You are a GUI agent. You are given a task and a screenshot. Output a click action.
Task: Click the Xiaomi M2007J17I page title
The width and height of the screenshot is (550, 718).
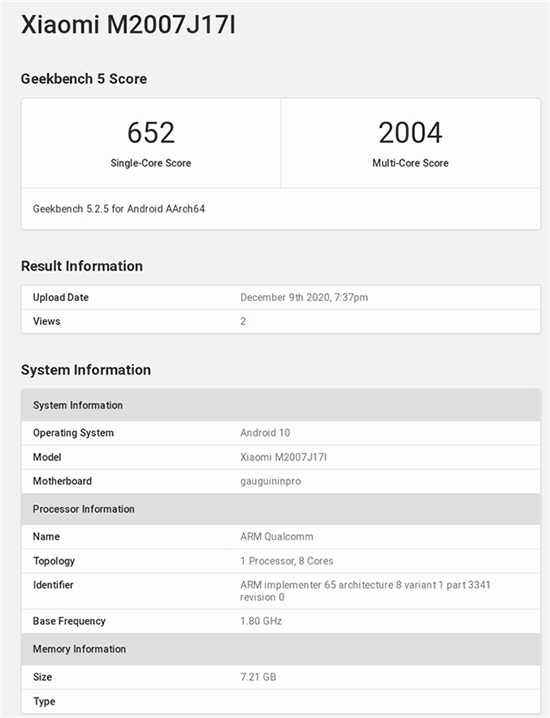[128, 25]
